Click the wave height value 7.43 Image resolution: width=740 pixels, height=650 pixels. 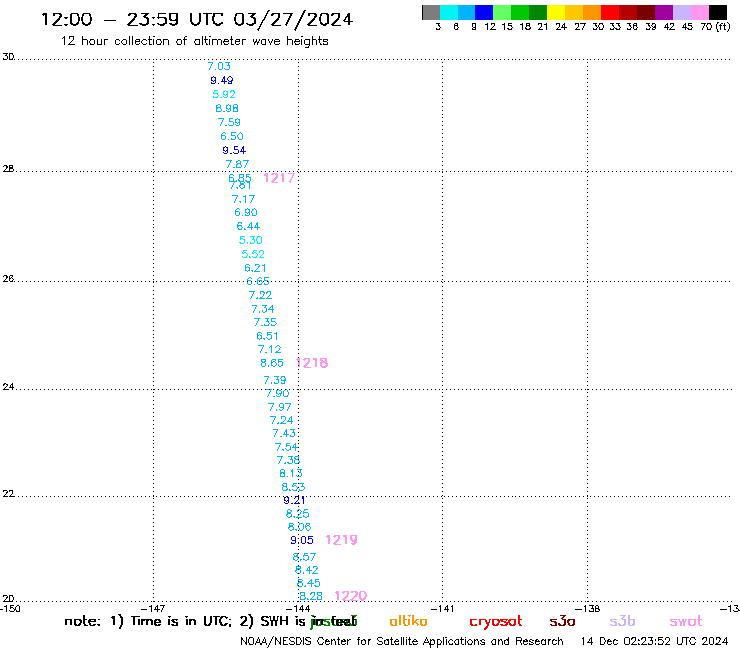point(284,433)
